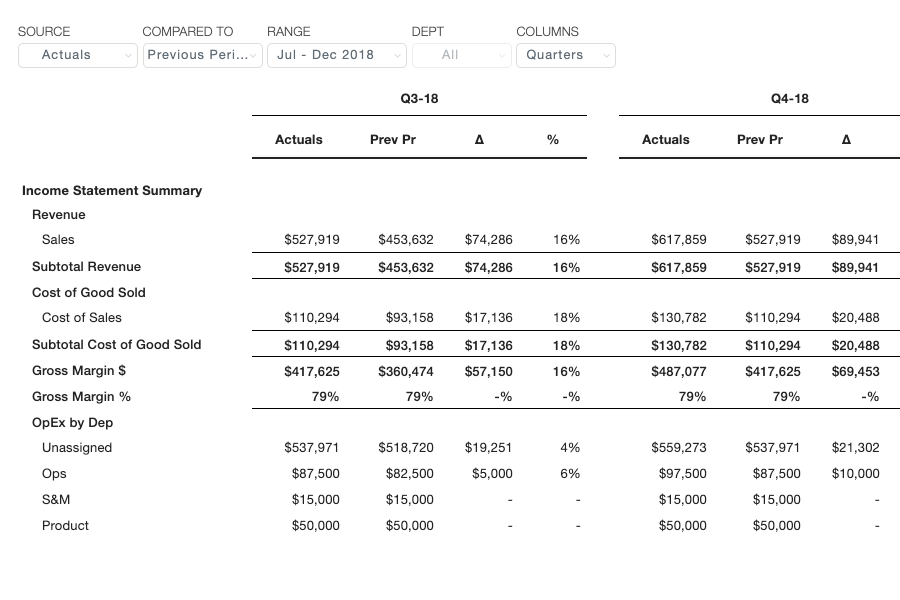This screenshot has height=600, width=900.
Task: Click the Q4-18 period header
Action: tap(789, 99)
